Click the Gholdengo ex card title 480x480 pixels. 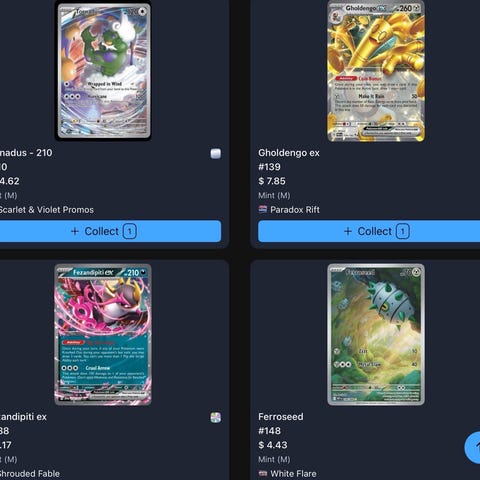(289, 153)
